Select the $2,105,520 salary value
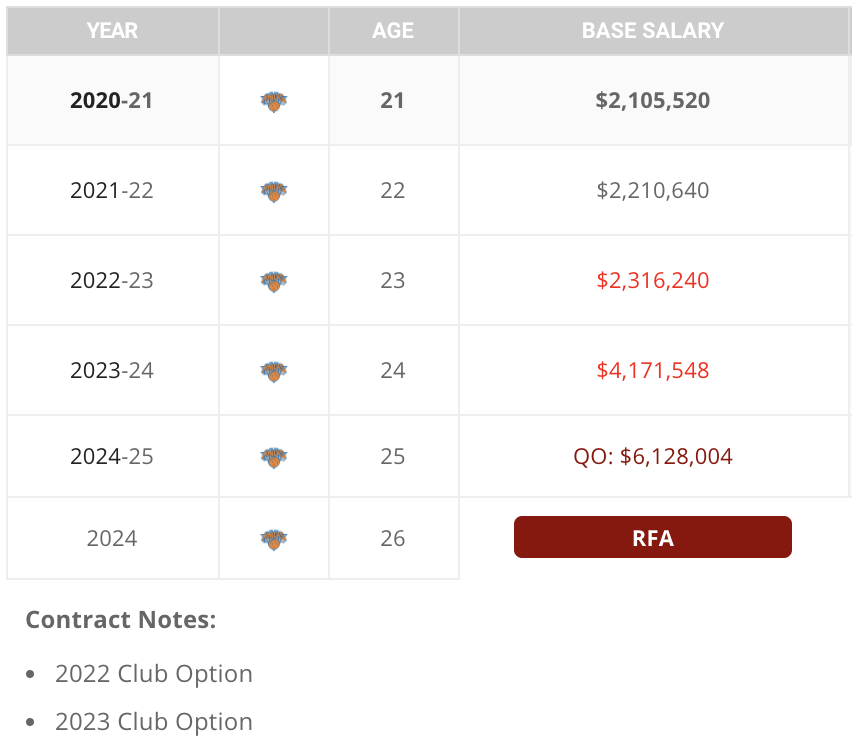The image size is (852, 756). [653, 101]
